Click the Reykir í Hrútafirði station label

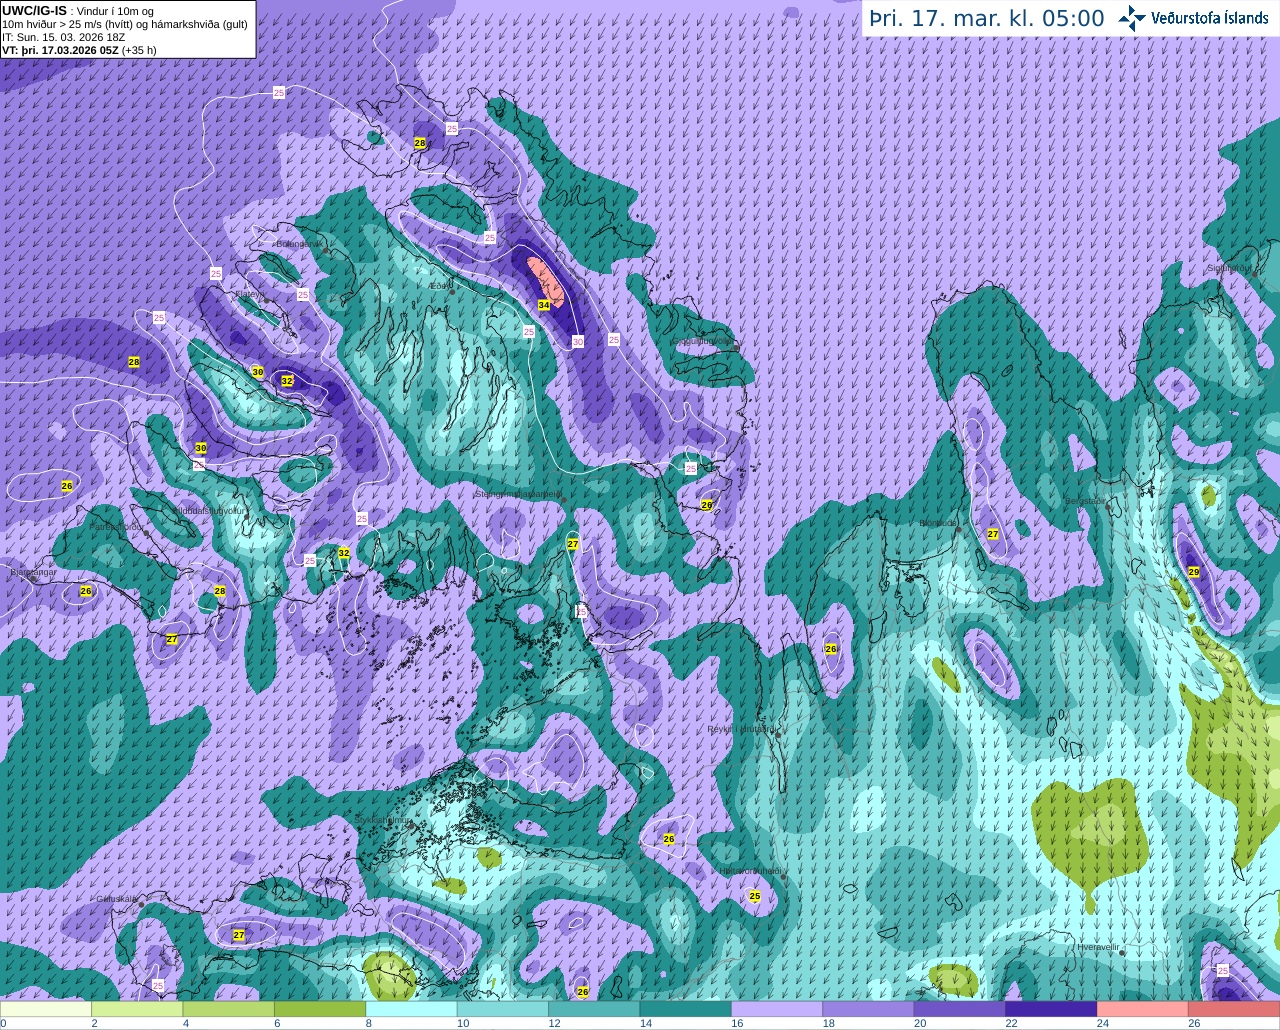click(x=742, y=729)
